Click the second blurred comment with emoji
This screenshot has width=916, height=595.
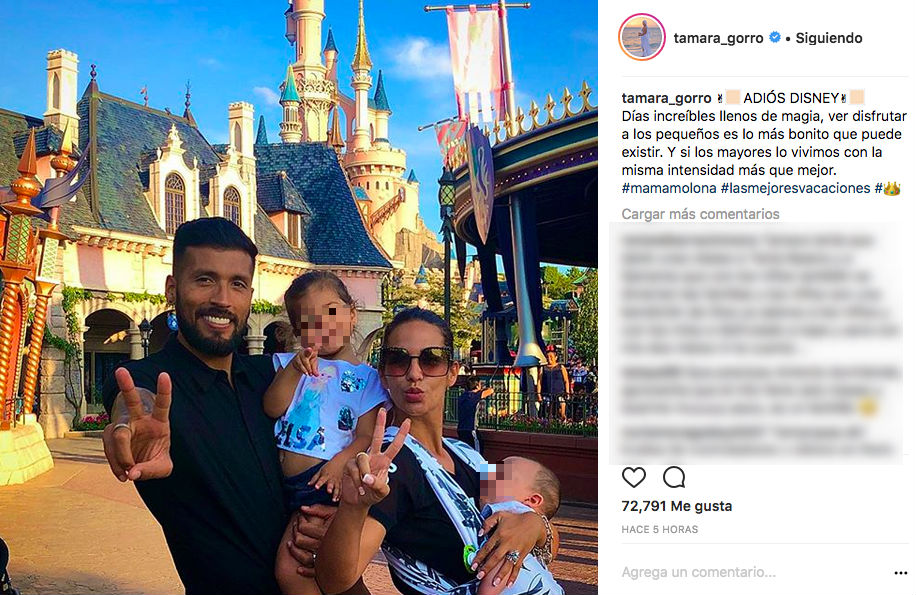click(x=758, y=390)
